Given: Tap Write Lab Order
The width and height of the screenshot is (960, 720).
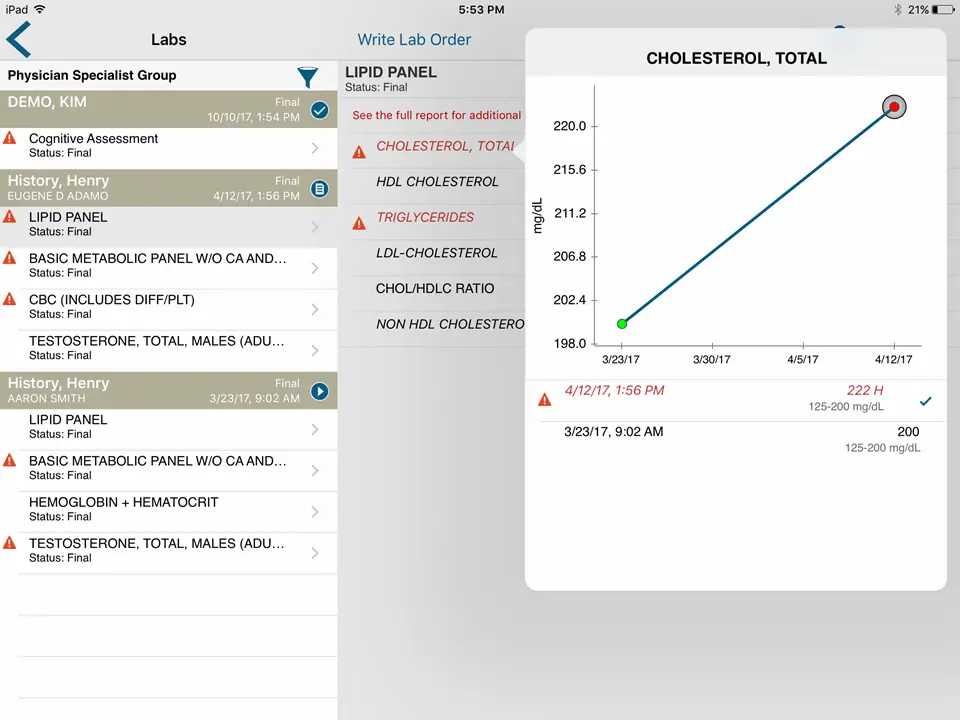Looking at the screenshot, I should [x=414, y=39].
